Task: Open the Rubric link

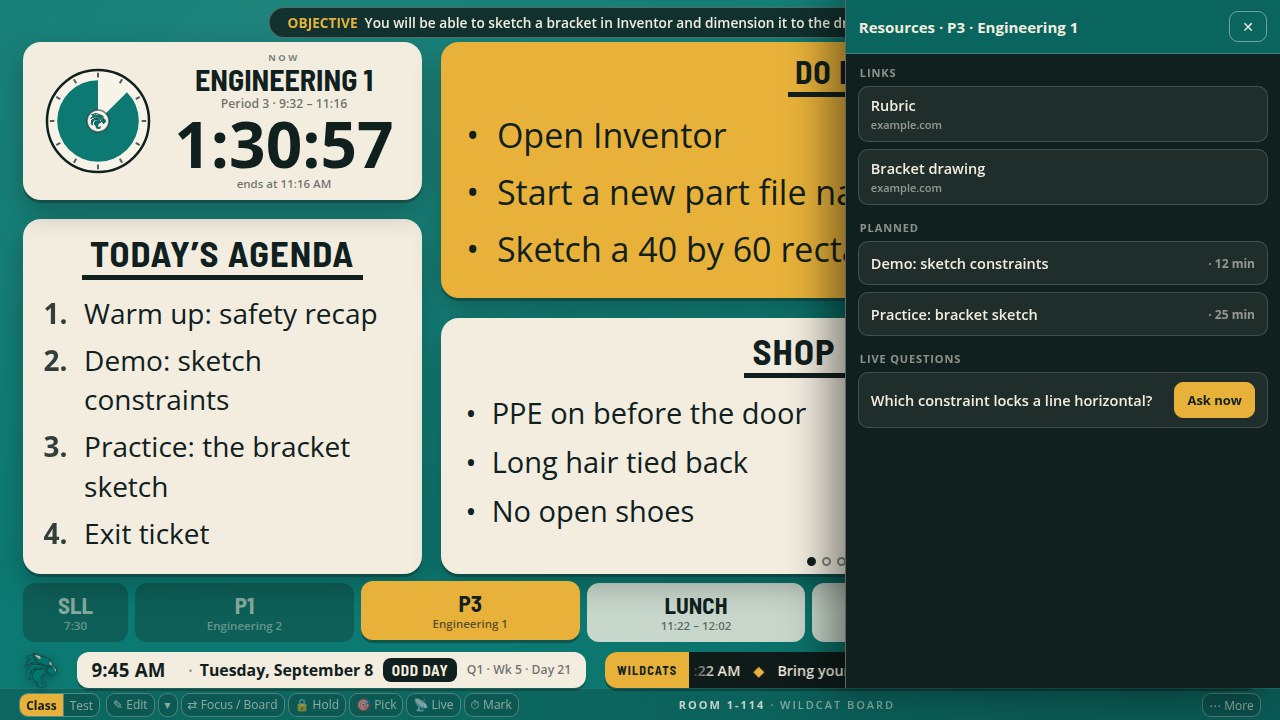Action: [x=1063, y=114]
